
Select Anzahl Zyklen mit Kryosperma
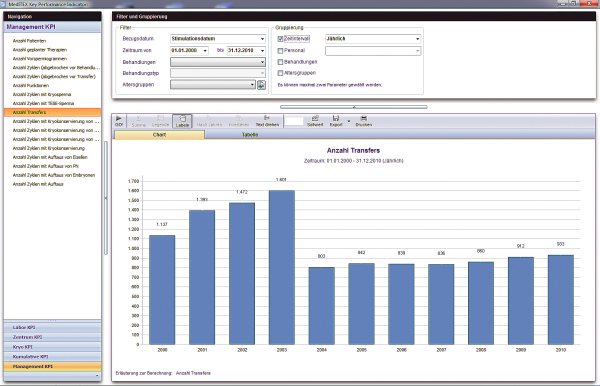tap(42, 94)
